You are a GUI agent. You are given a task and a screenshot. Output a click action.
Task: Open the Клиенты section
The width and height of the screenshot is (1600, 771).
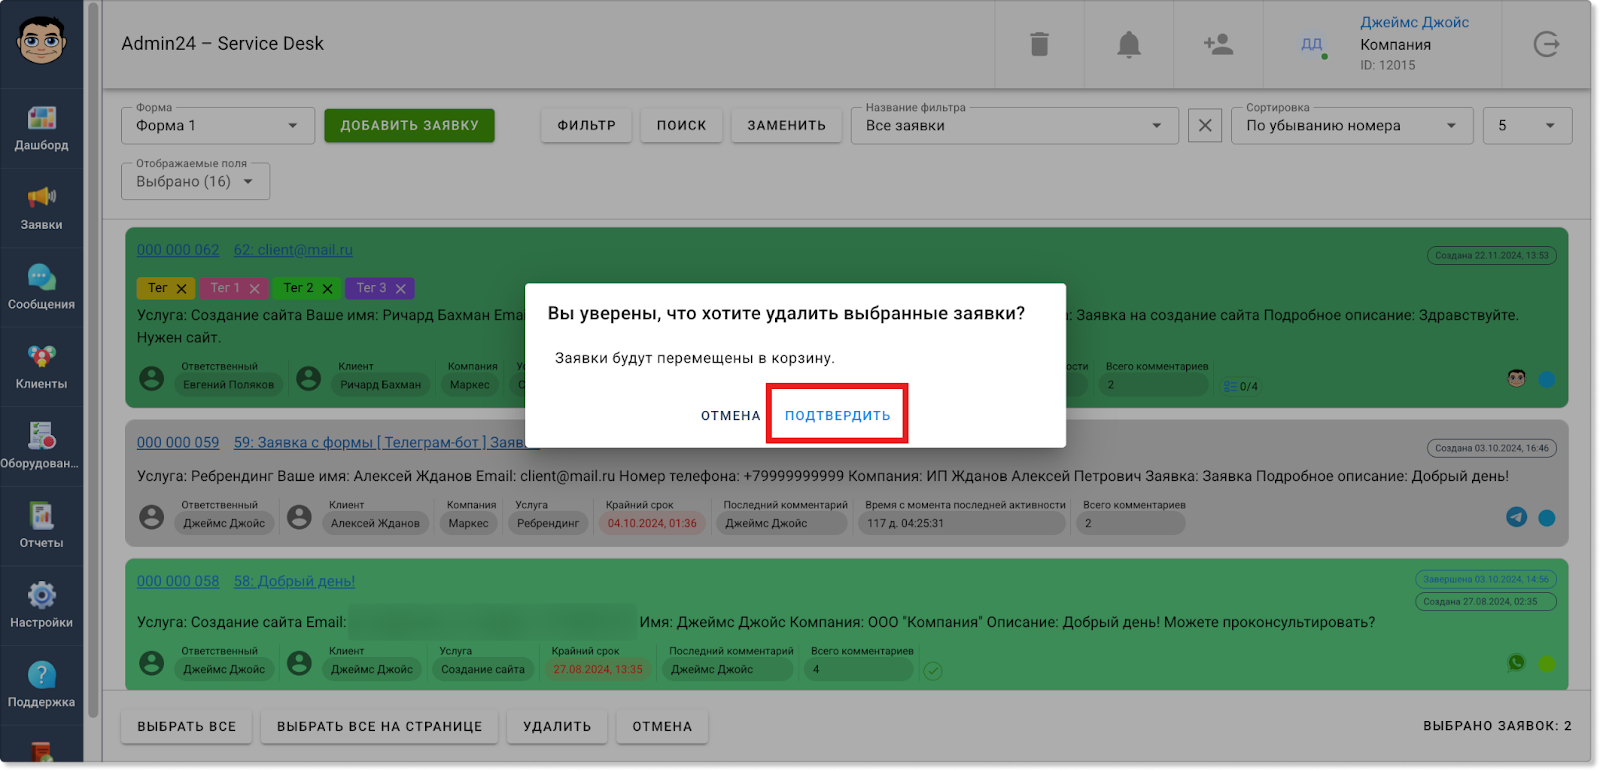coord(41,367)
